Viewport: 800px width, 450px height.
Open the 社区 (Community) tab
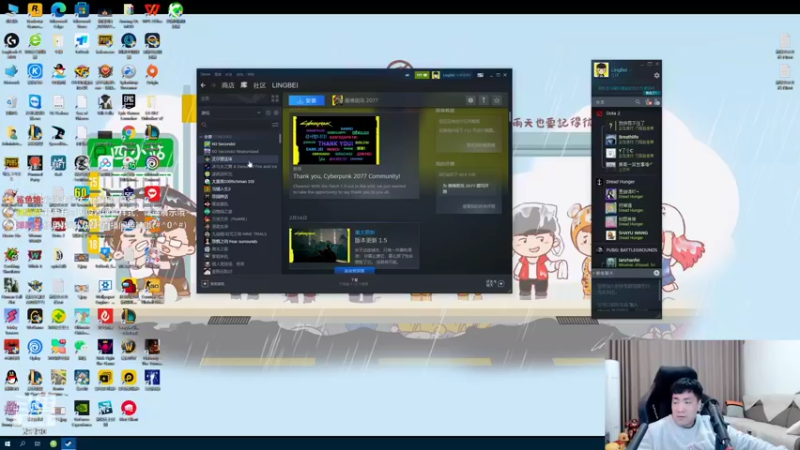point(259,85)
